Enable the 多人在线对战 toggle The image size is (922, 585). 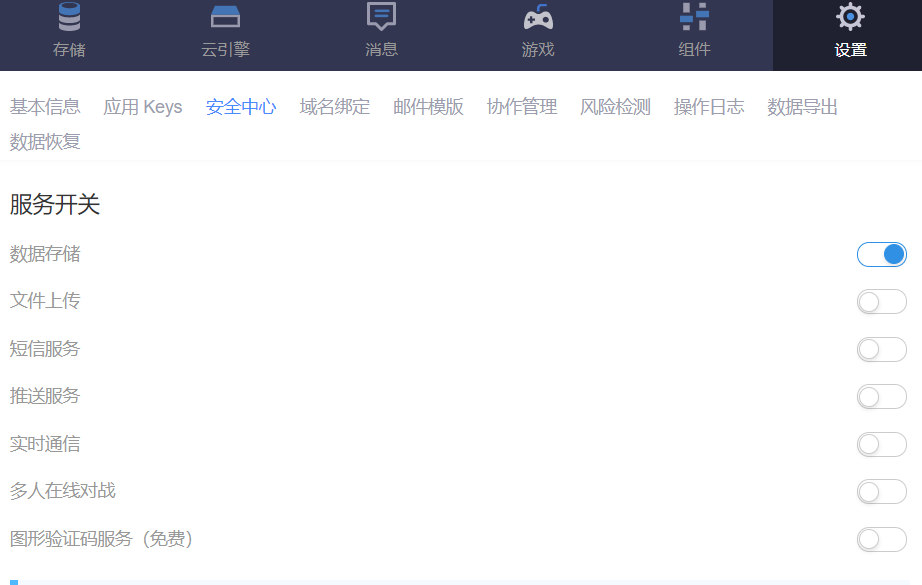[881, 492]
